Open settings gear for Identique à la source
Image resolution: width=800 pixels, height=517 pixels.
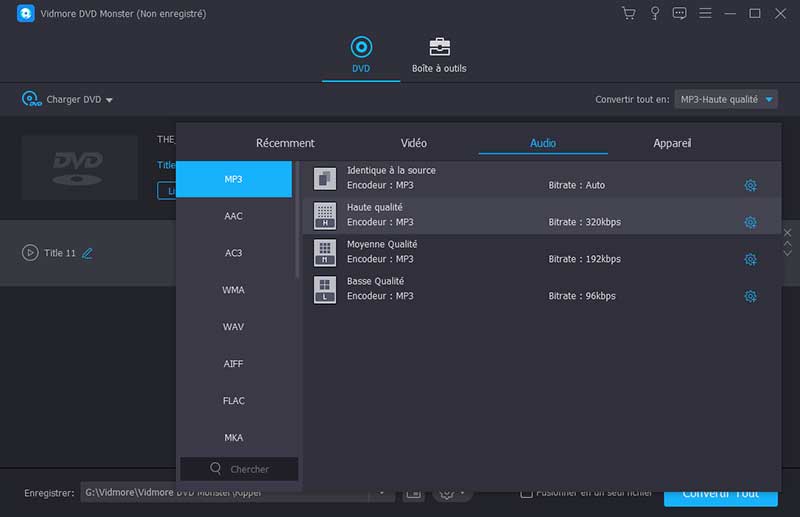pyautogui.click(x=750, y=185)
